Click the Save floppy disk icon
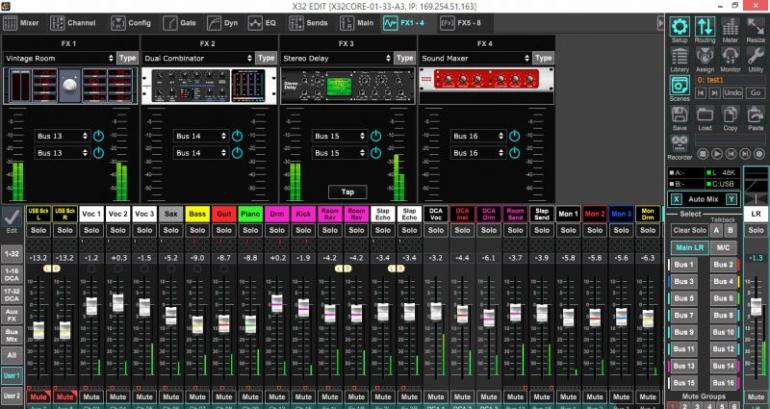 [x=680, y=115]
